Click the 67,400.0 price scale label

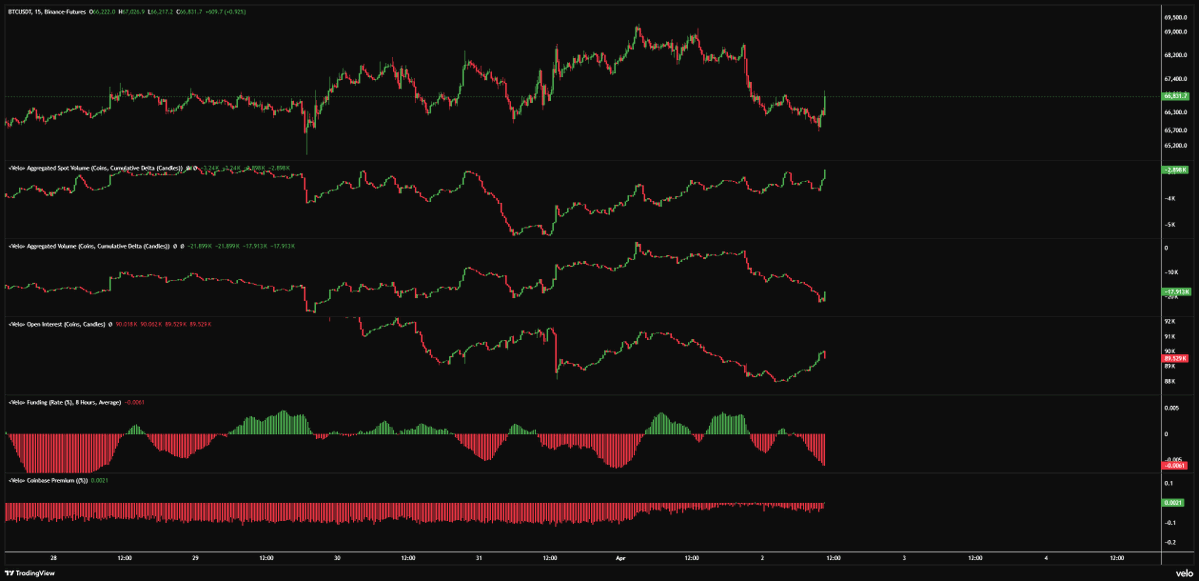click(x=1175, y=79)
